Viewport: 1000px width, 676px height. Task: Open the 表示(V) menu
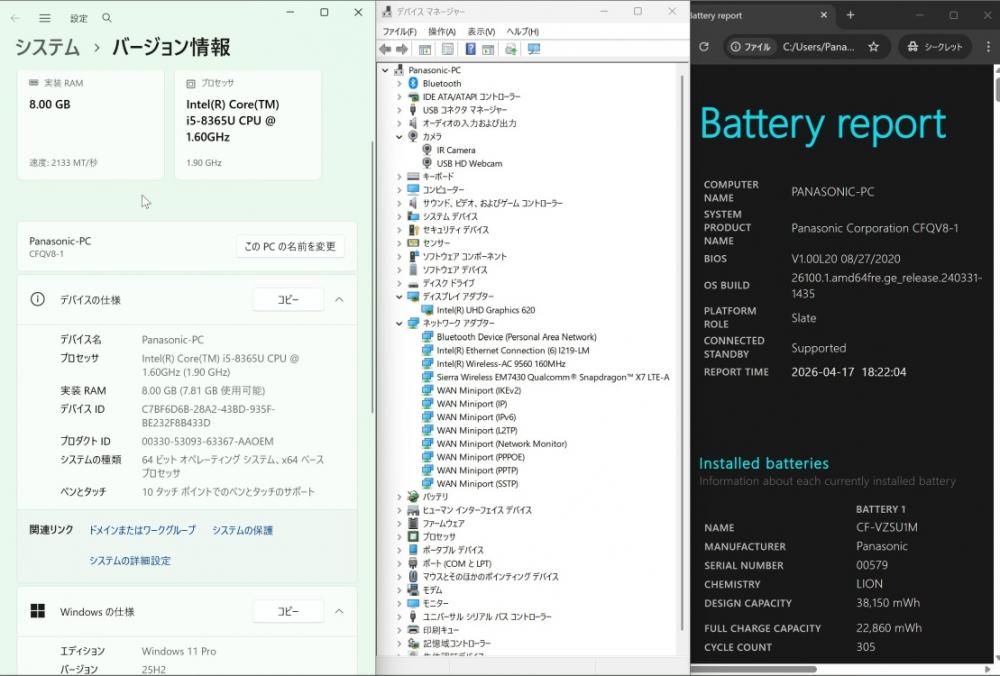[481, 32]
